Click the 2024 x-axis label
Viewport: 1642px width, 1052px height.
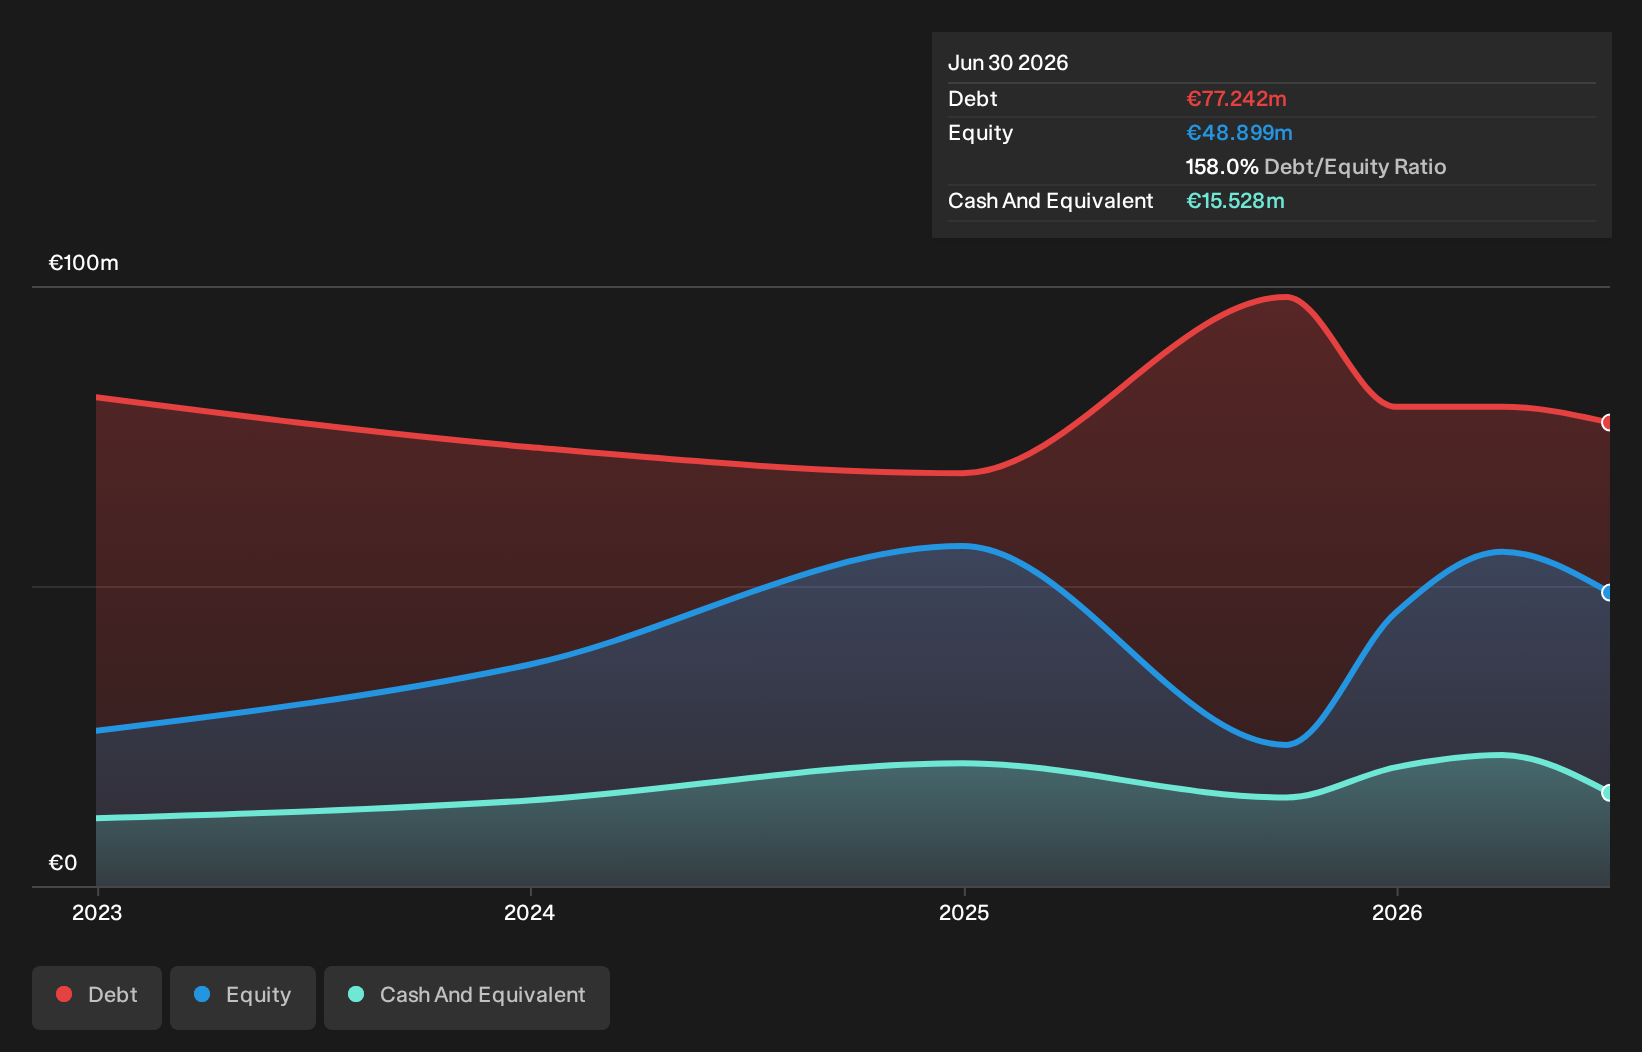tap(529, 912)
